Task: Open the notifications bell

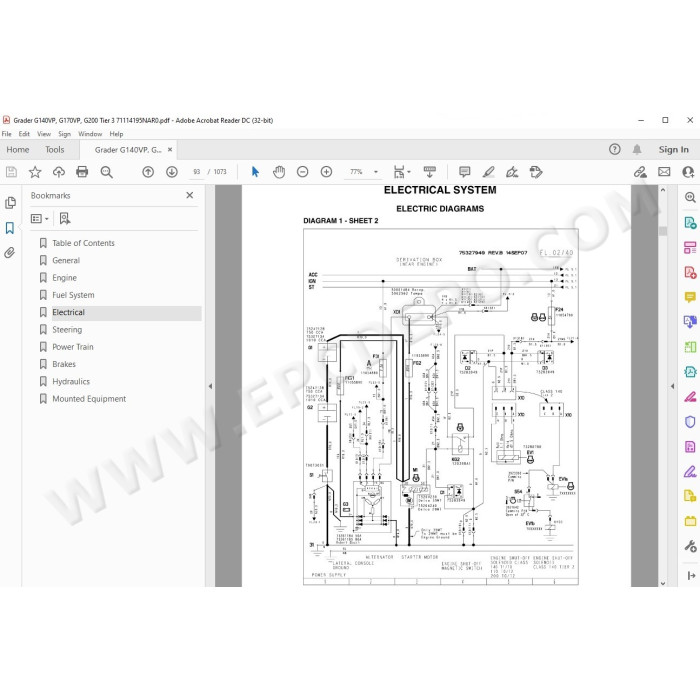Action: pyautogui.click(x=637, y=150)
